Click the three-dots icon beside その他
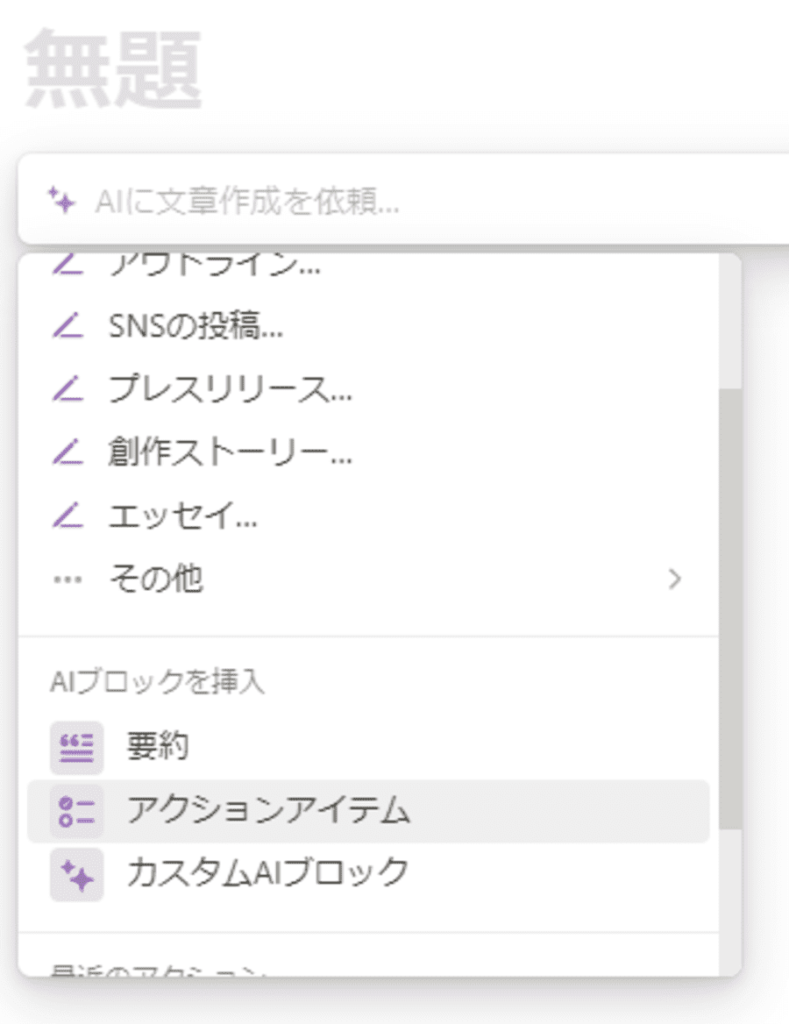This screenshot has height=1024, width=789. [68, 579]
